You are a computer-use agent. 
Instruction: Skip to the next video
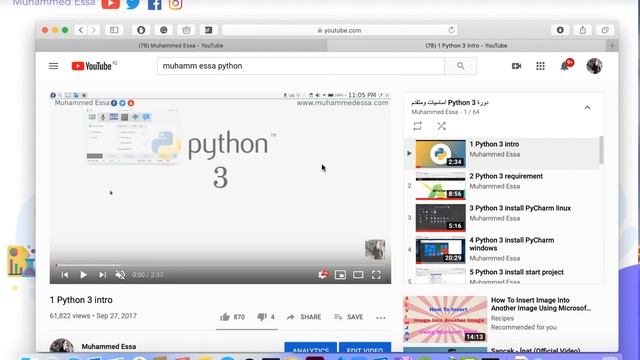coord(102,275)
